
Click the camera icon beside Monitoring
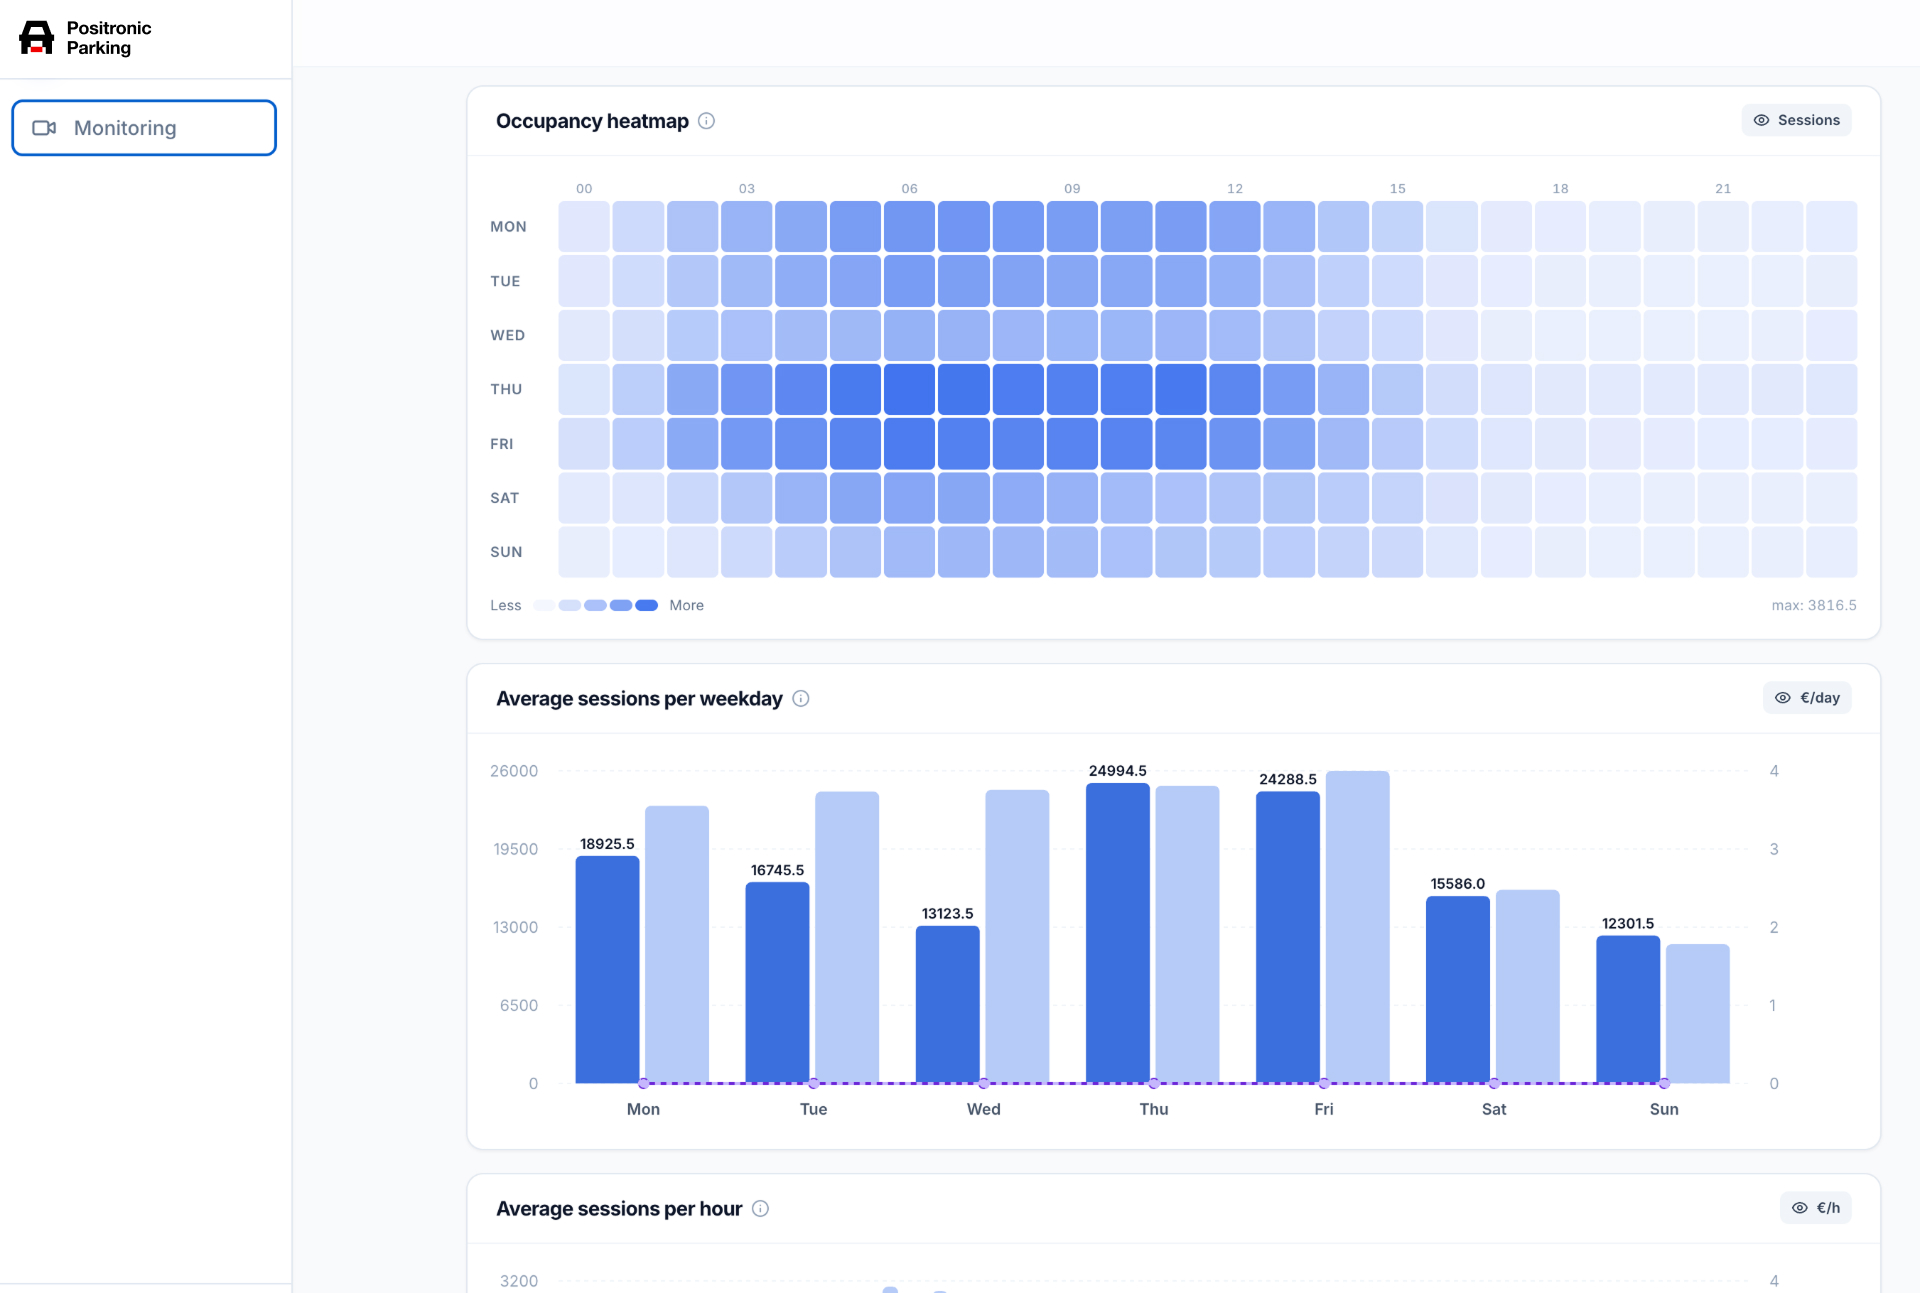click(x=44, y=128)
